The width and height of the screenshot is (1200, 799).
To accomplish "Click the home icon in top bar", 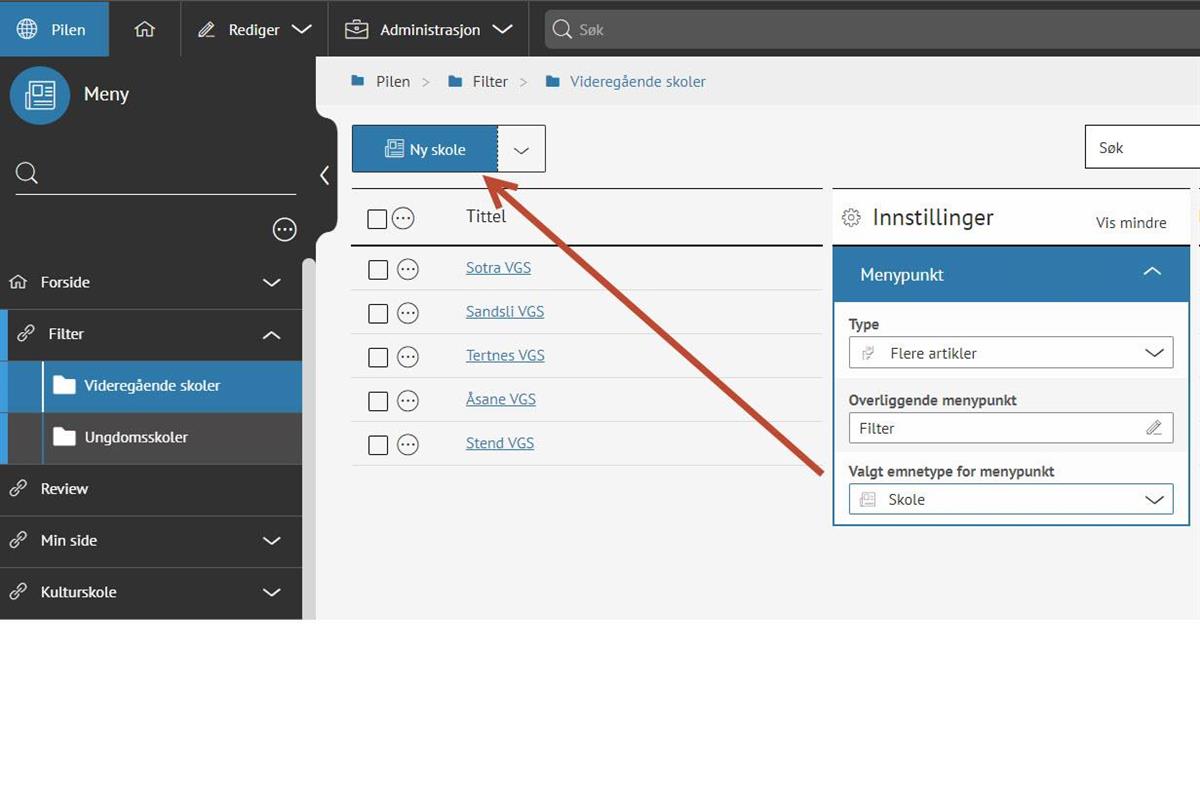I will (145, 29).
